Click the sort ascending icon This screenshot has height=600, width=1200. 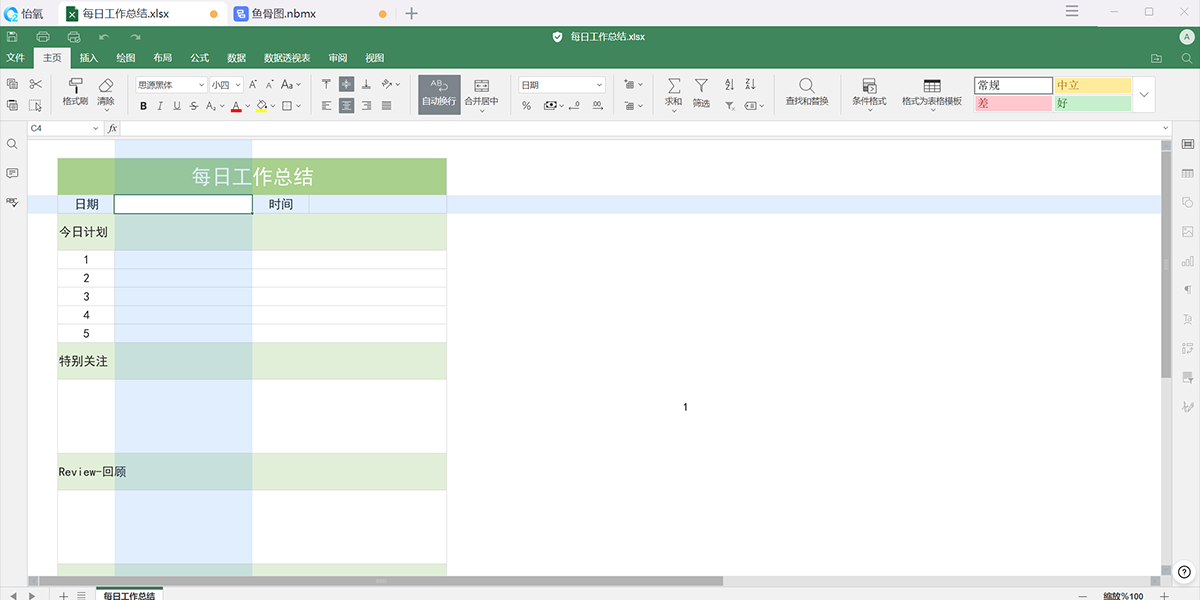pos(729,85)
